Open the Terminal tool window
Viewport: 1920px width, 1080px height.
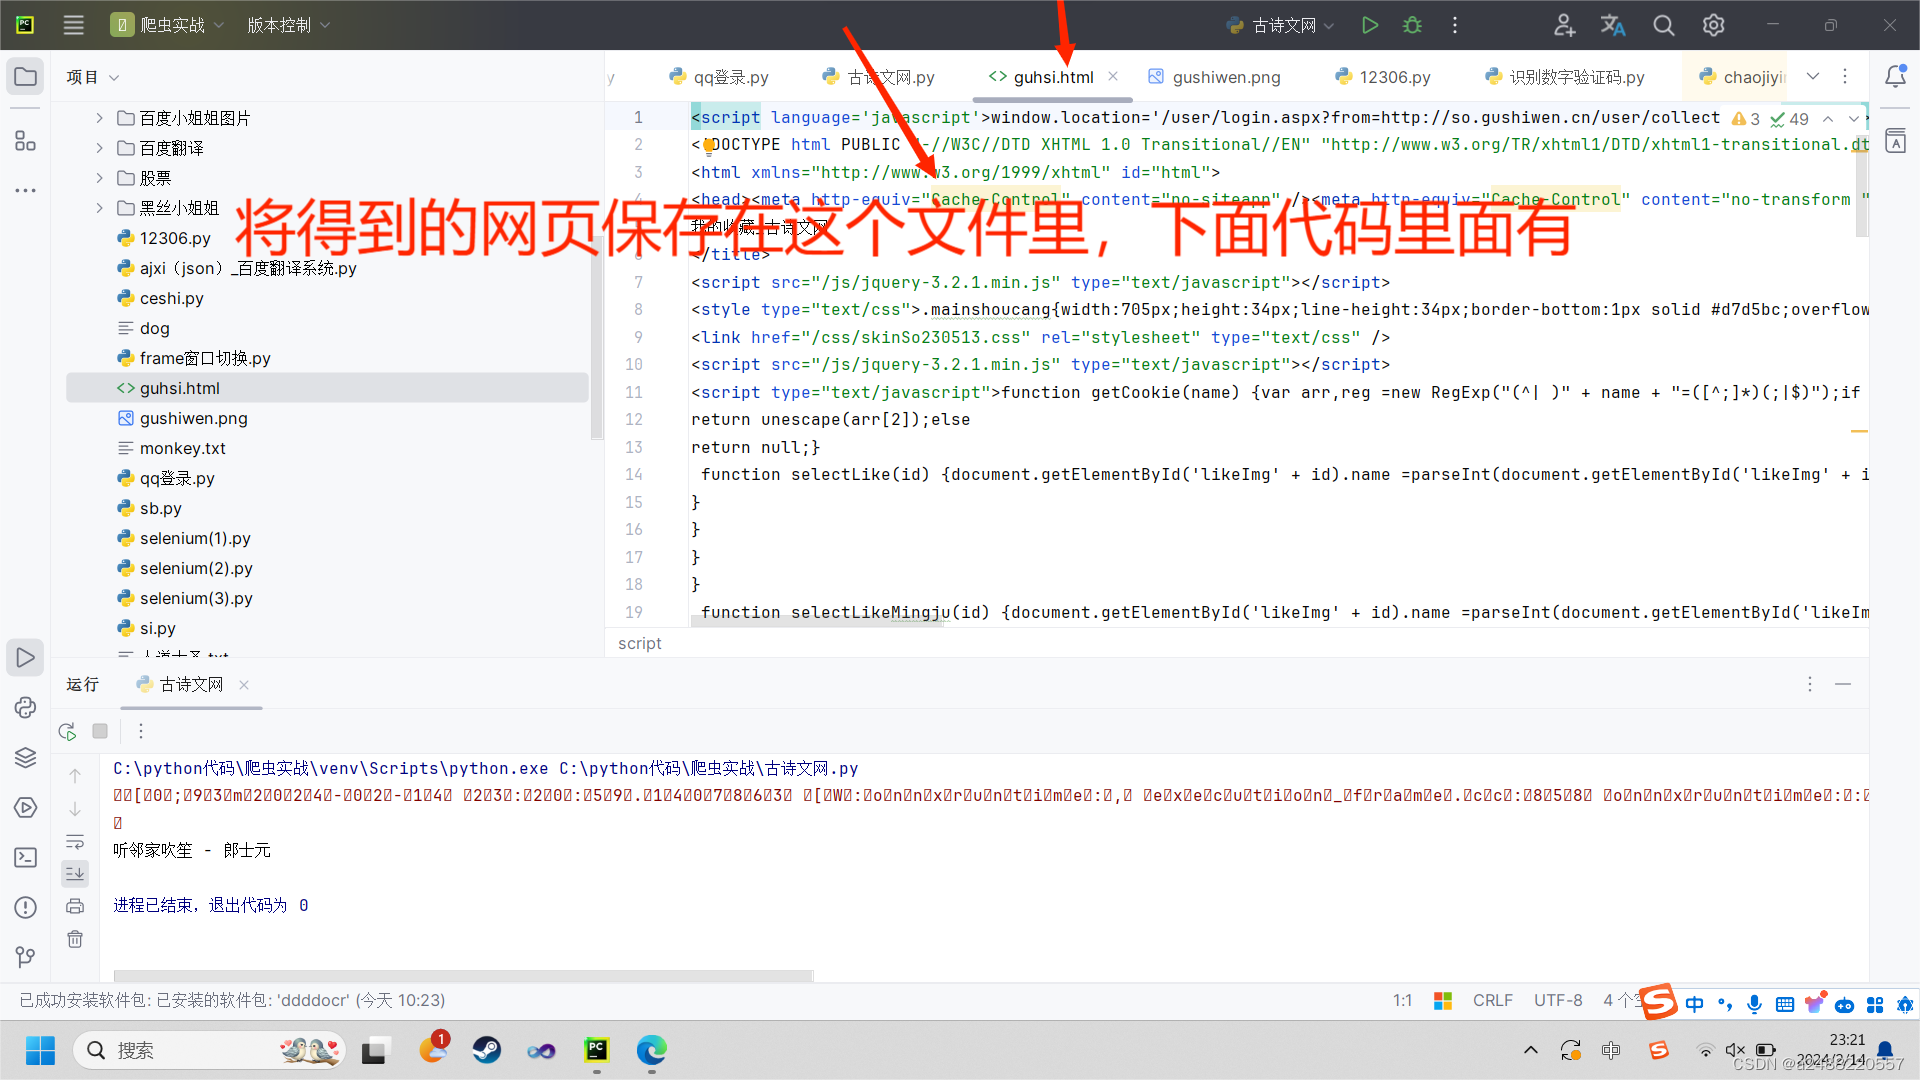[x=26, y=857]
